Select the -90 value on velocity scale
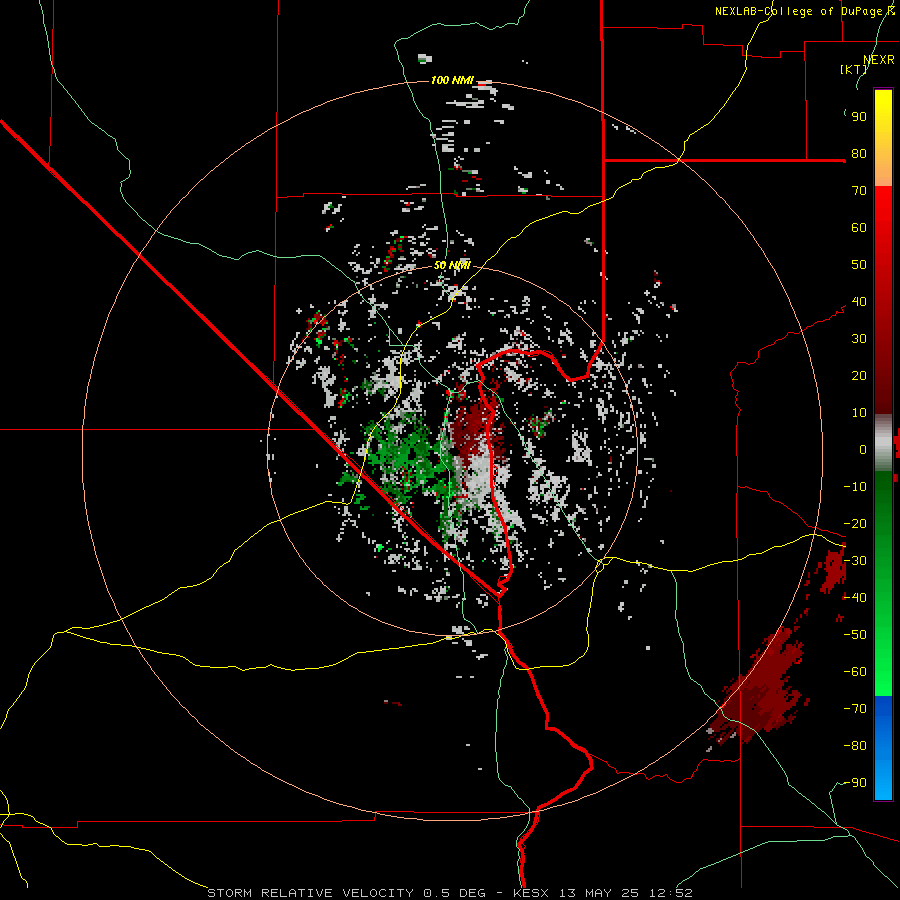Image resolution: width=900 pixels, height=900 pixels. [855, 783]
